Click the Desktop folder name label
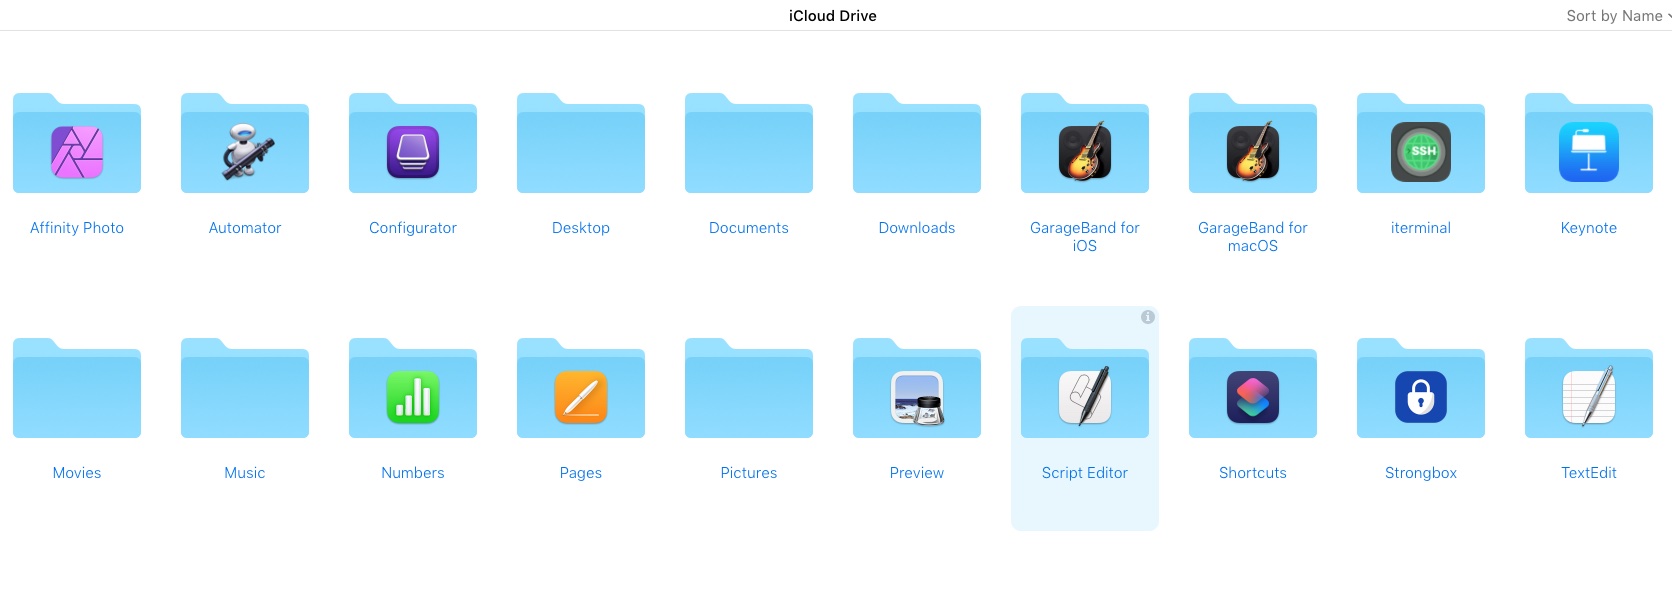This screenshot has height=591, width=1672. (581, 228)
